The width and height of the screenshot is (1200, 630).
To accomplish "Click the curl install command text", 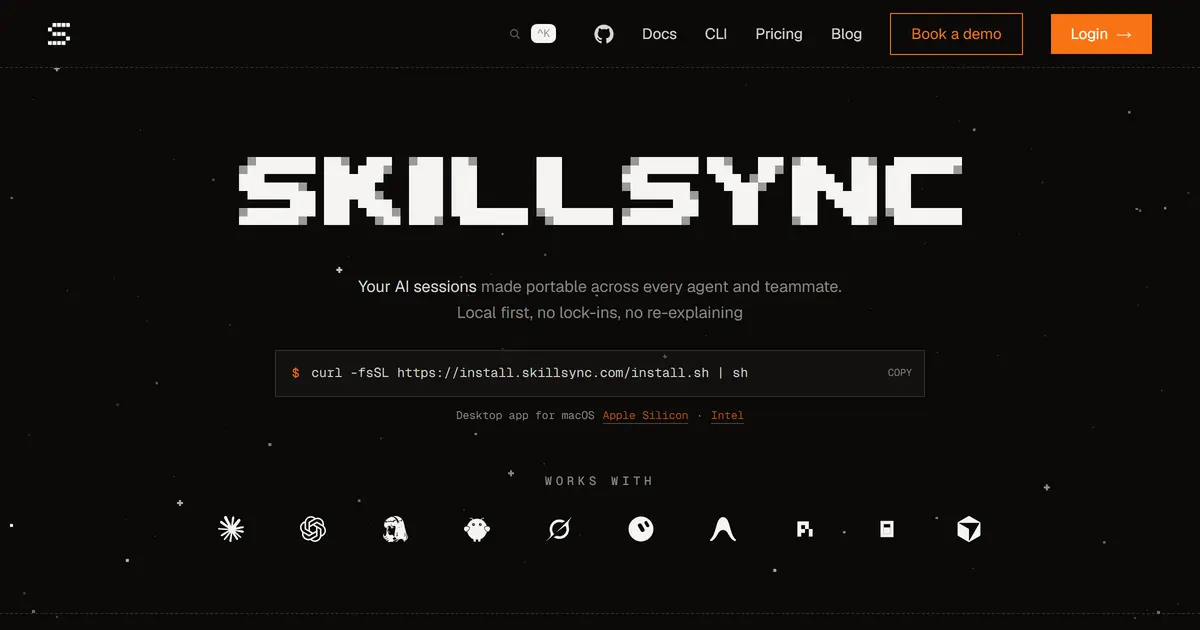I will pyautogui.click(x=529, y=373).
